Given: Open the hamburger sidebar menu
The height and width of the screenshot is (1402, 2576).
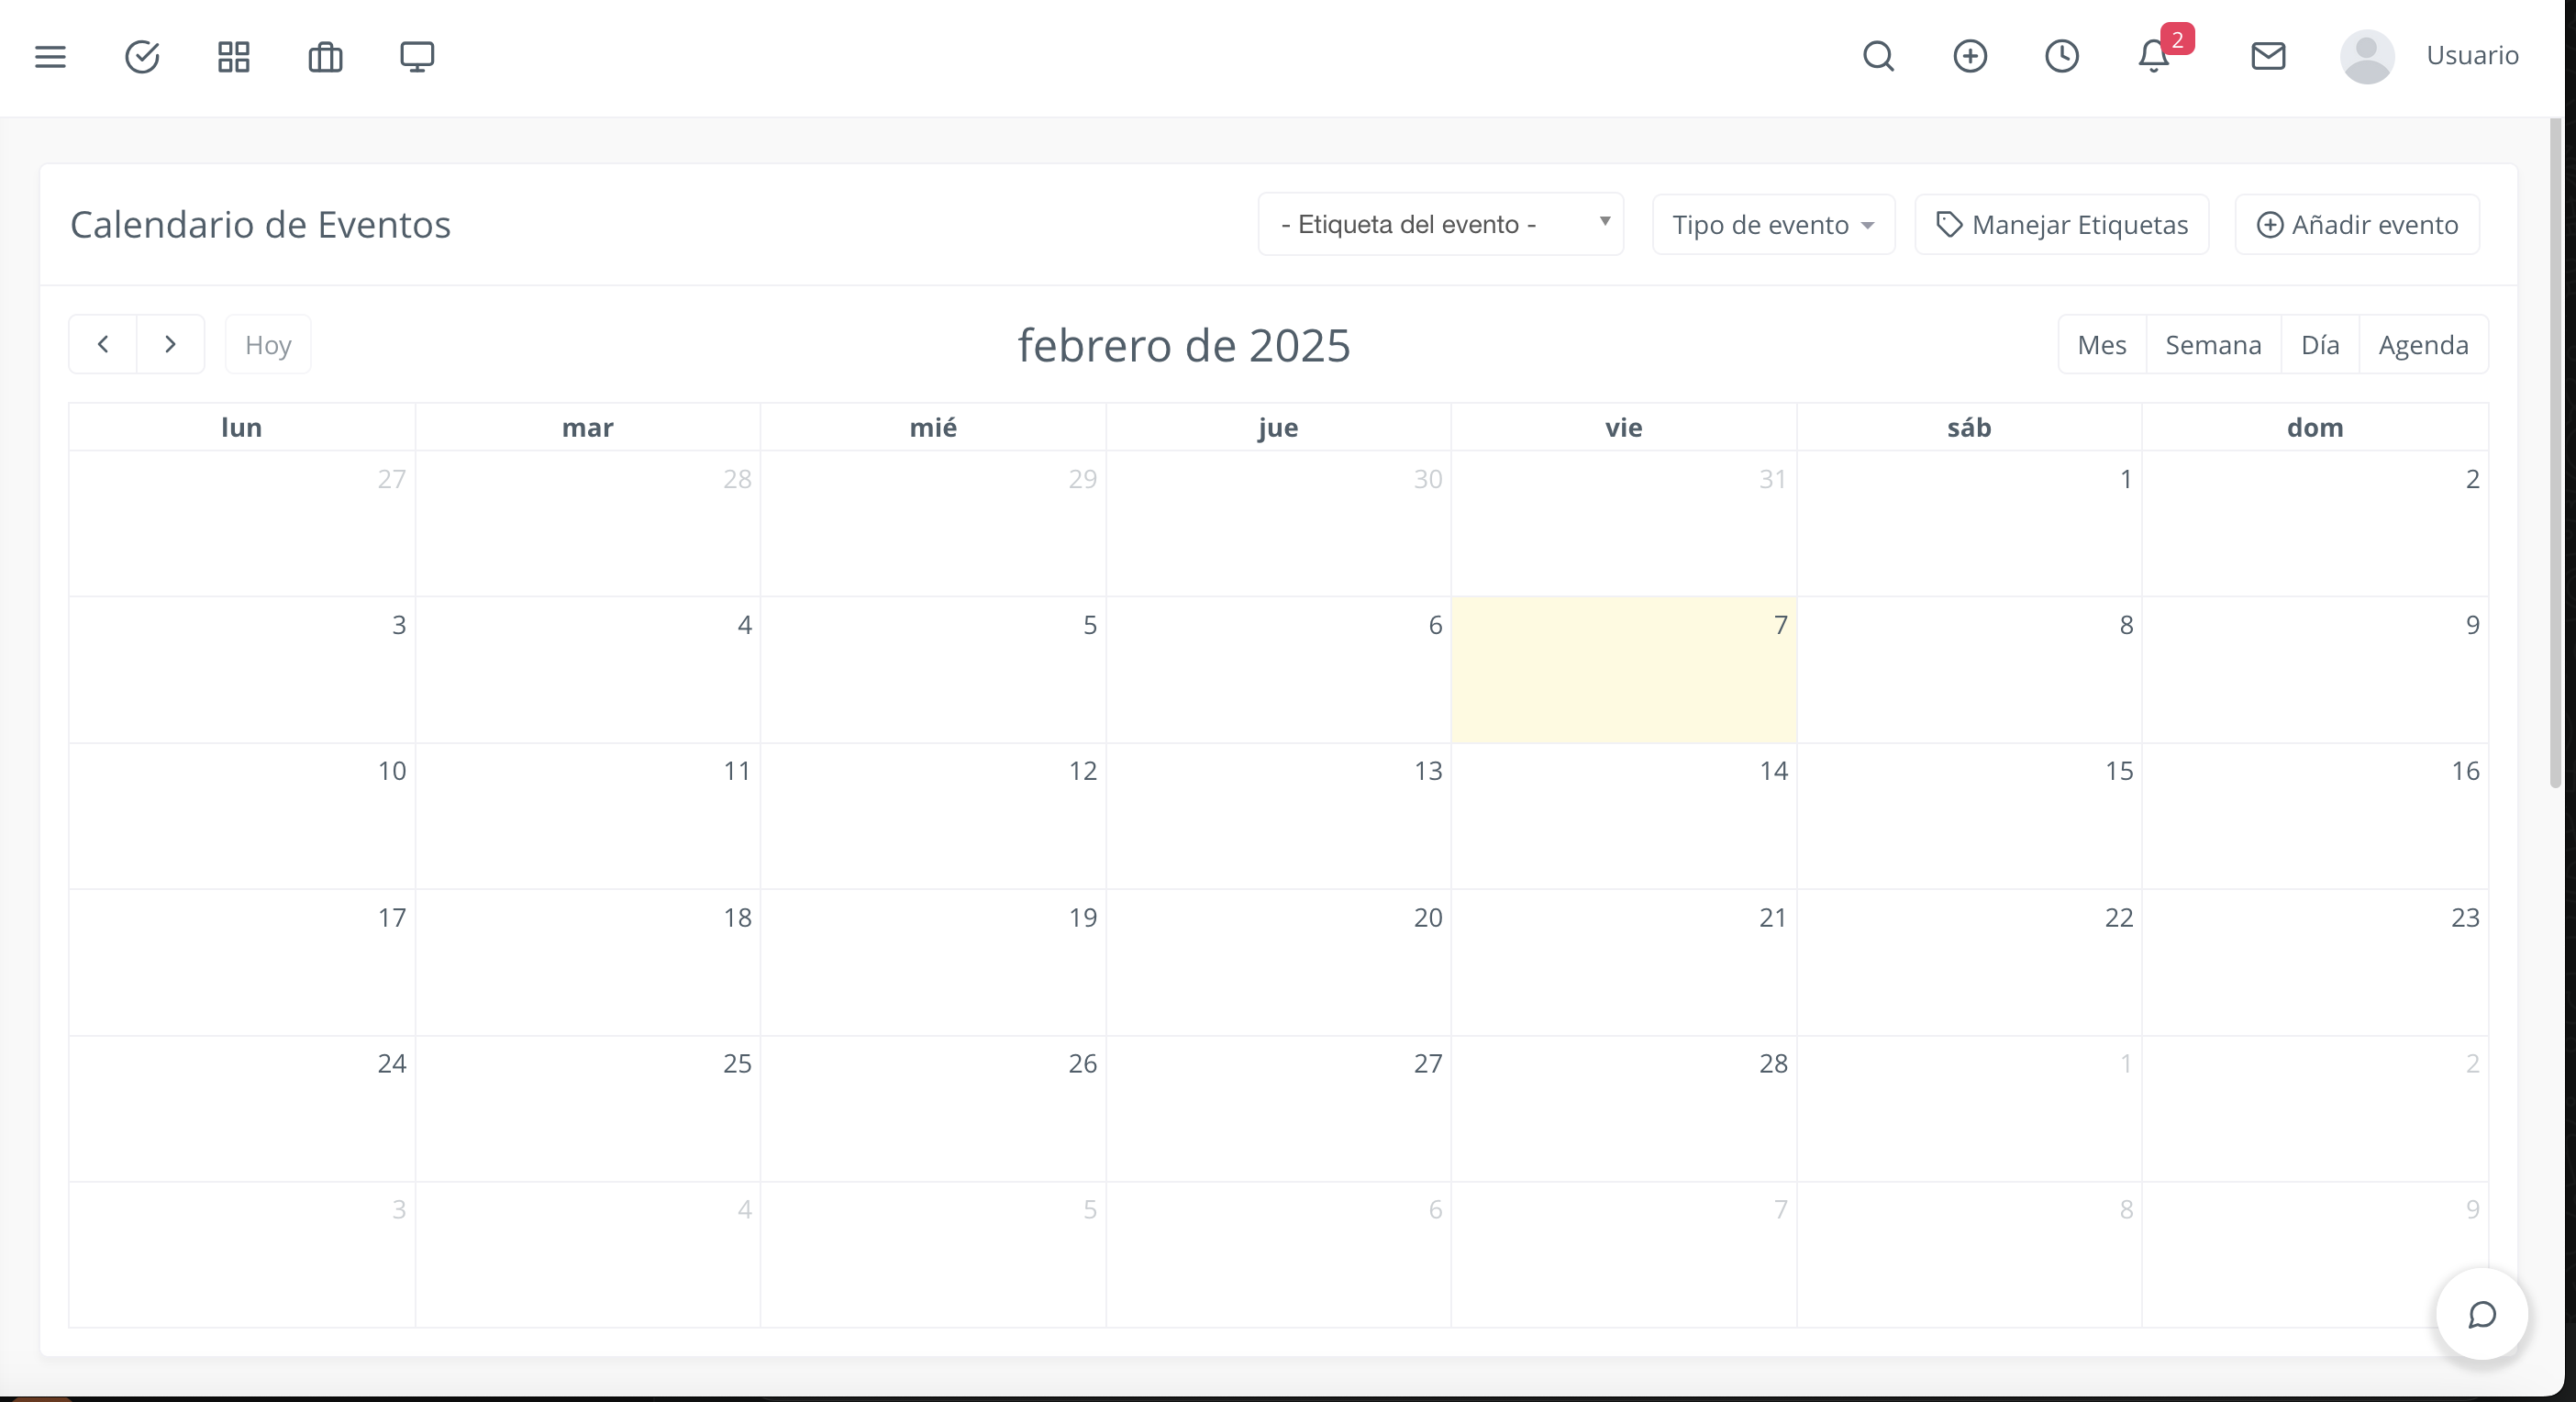Looking at the screenshot, I should [x=50, y=56].
